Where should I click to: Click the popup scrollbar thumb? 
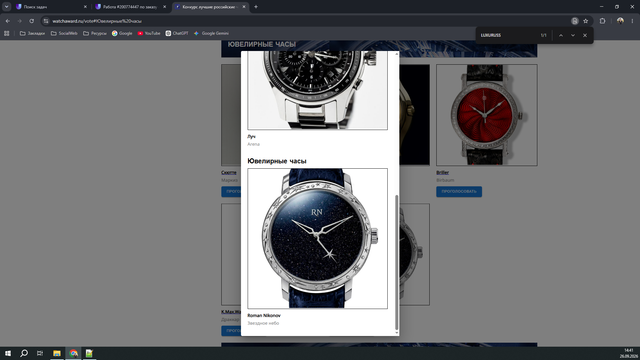[x=396, y=262]
